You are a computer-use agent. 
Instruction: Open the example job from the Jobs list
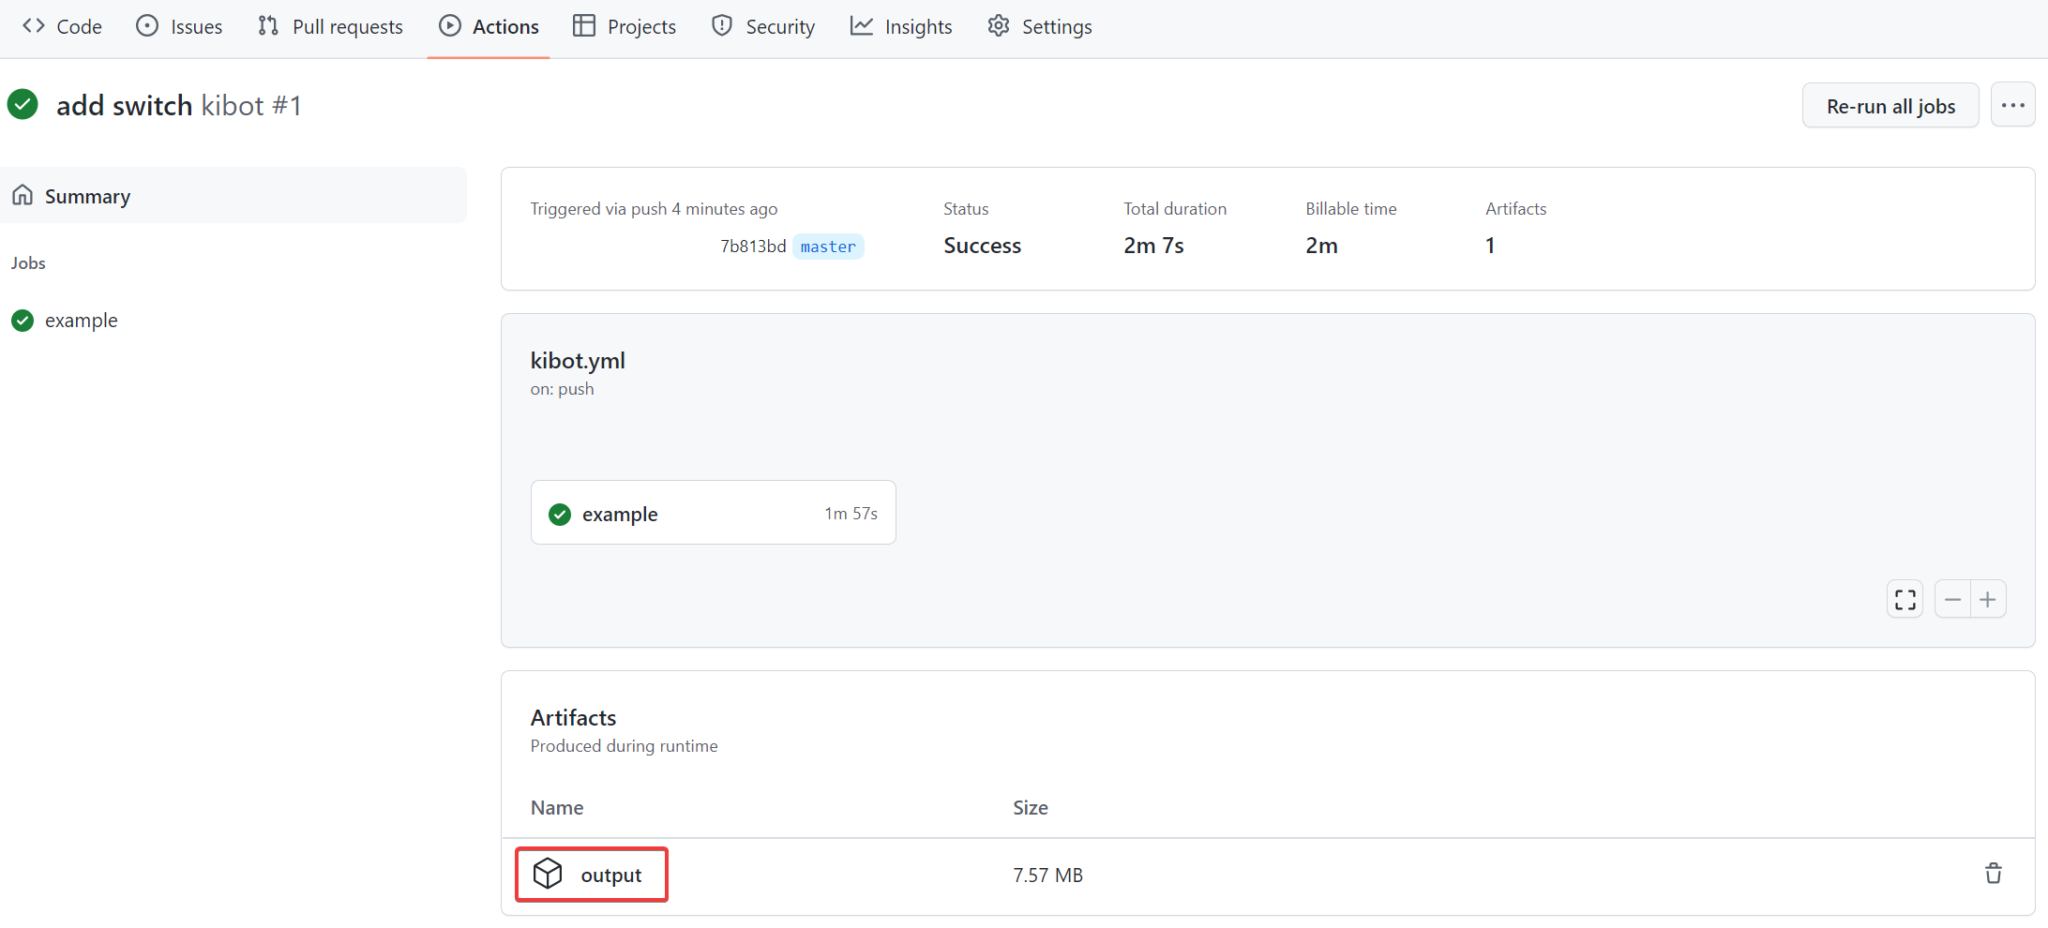click(81, 320)
